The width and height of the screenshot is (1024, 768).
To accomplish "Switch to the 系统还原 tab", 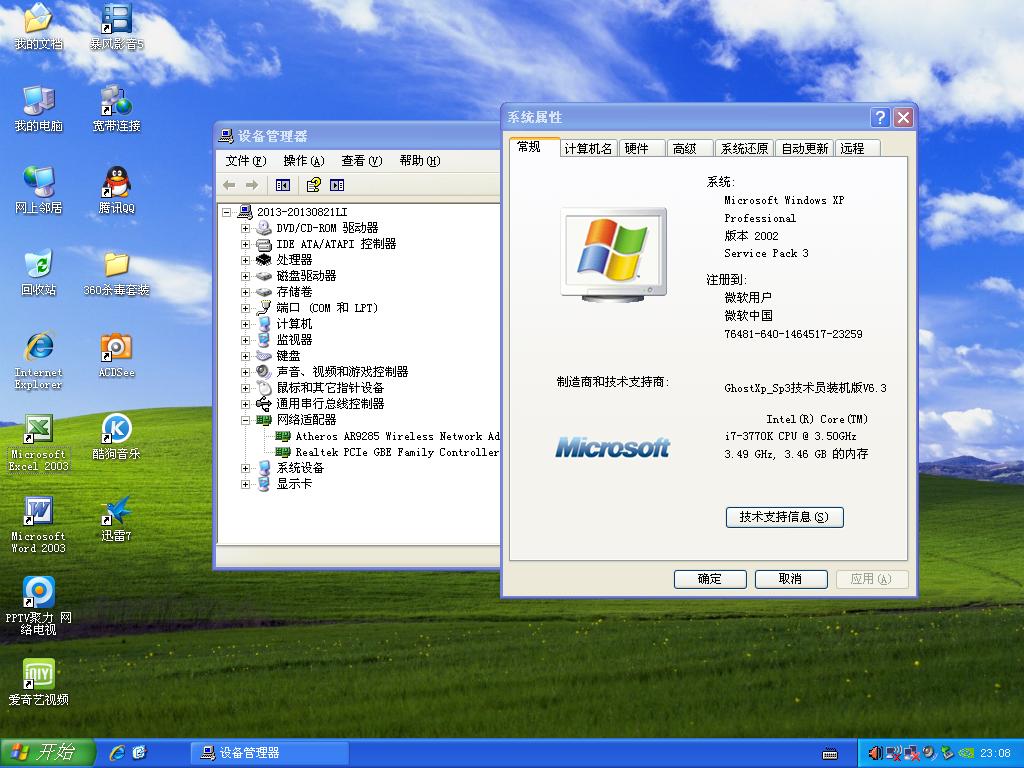I will point(744,149).
